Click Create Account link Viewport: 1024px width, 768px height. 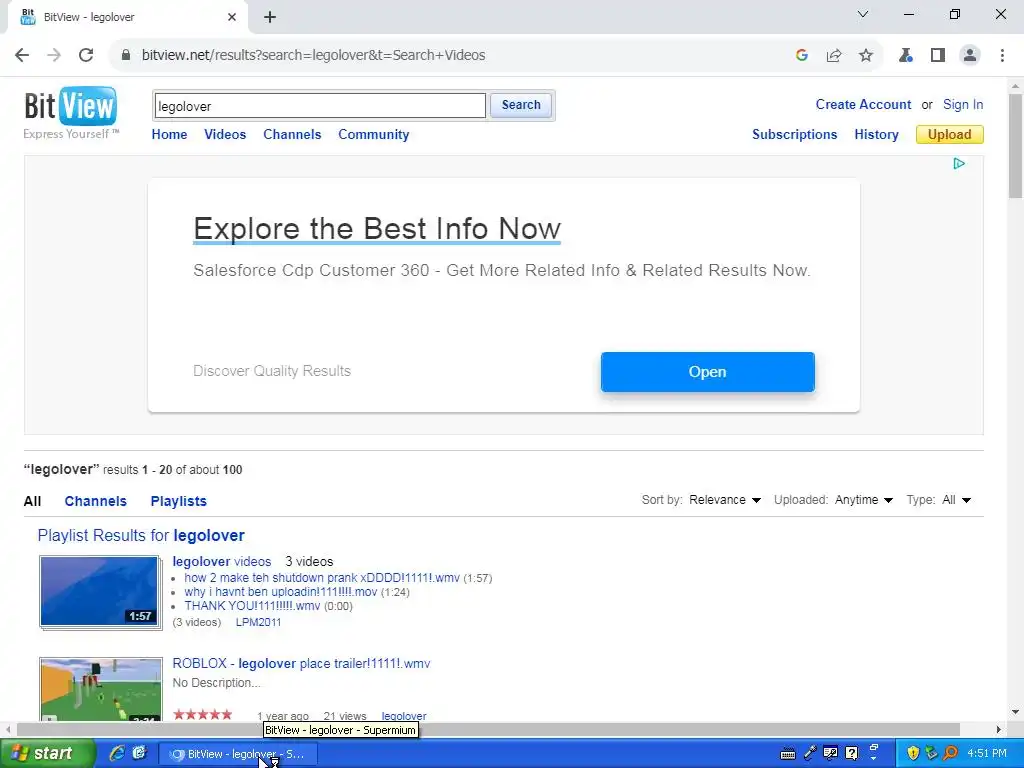[x=863, y=104]
